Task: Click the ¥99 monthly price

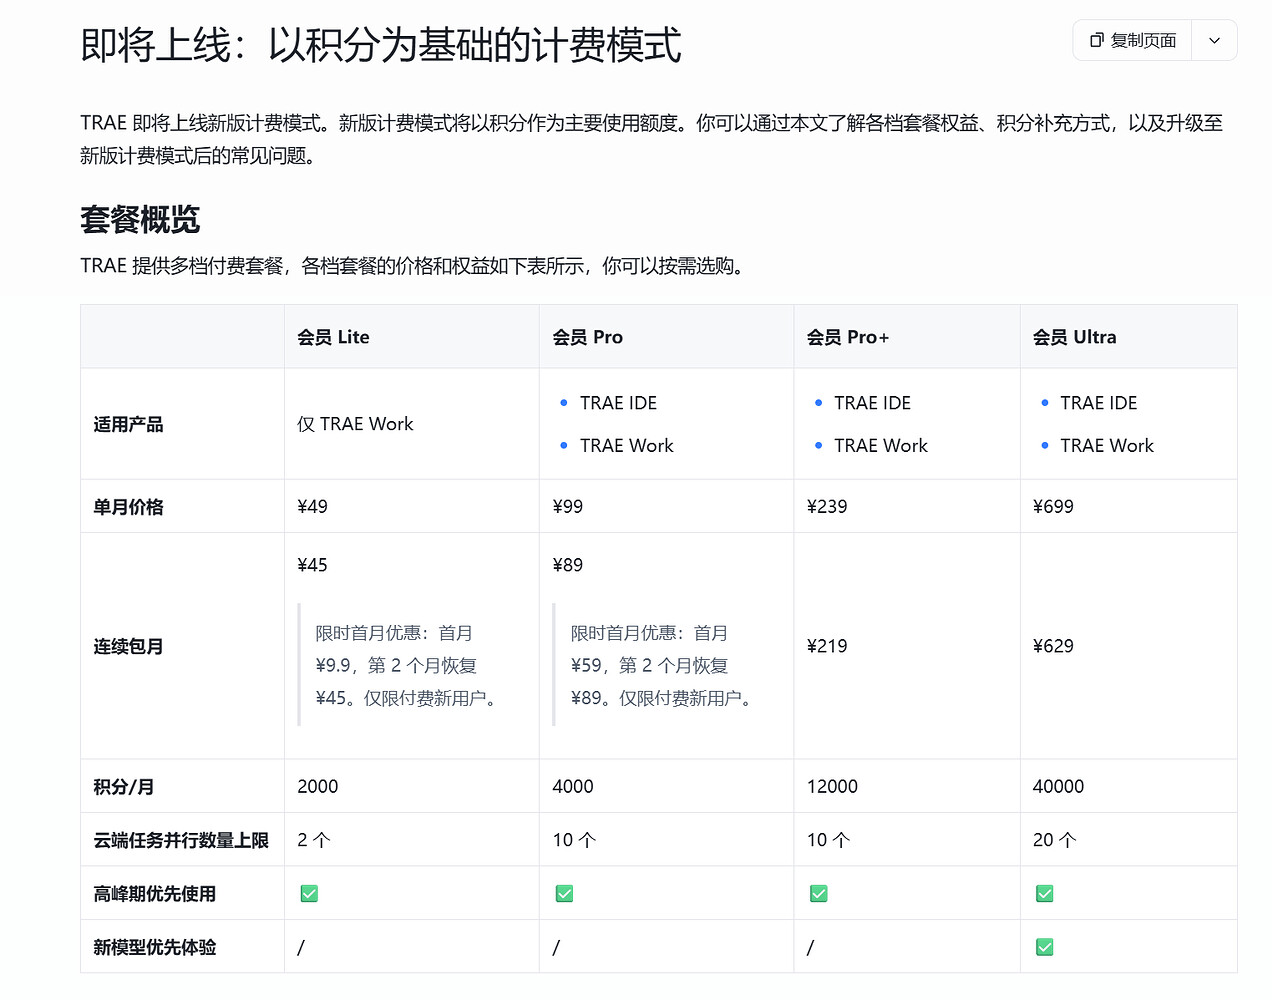Action: point(567,507)
